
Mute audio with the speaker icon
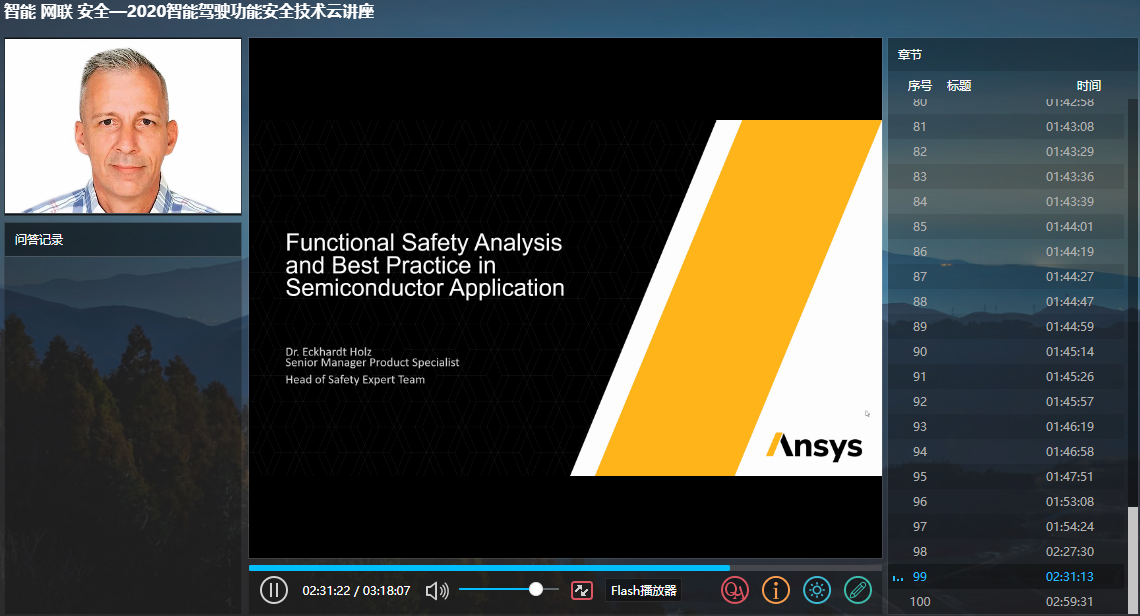pyautogui.click(x=437, y=591)
